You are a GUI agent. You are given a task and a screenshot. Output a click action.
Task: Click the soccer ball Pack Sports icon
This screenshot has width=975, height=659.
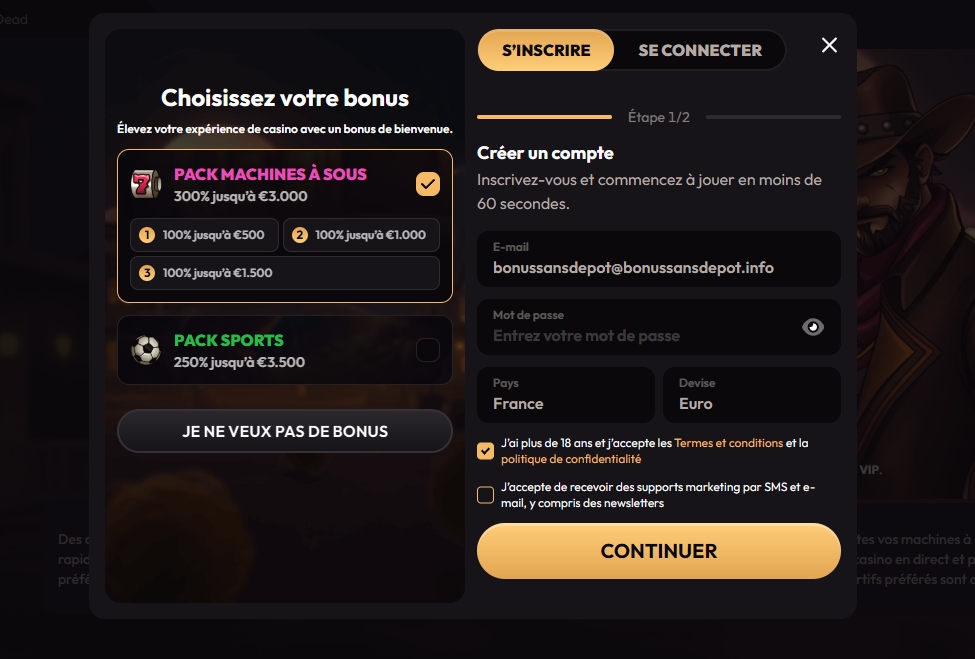point(146,350)
